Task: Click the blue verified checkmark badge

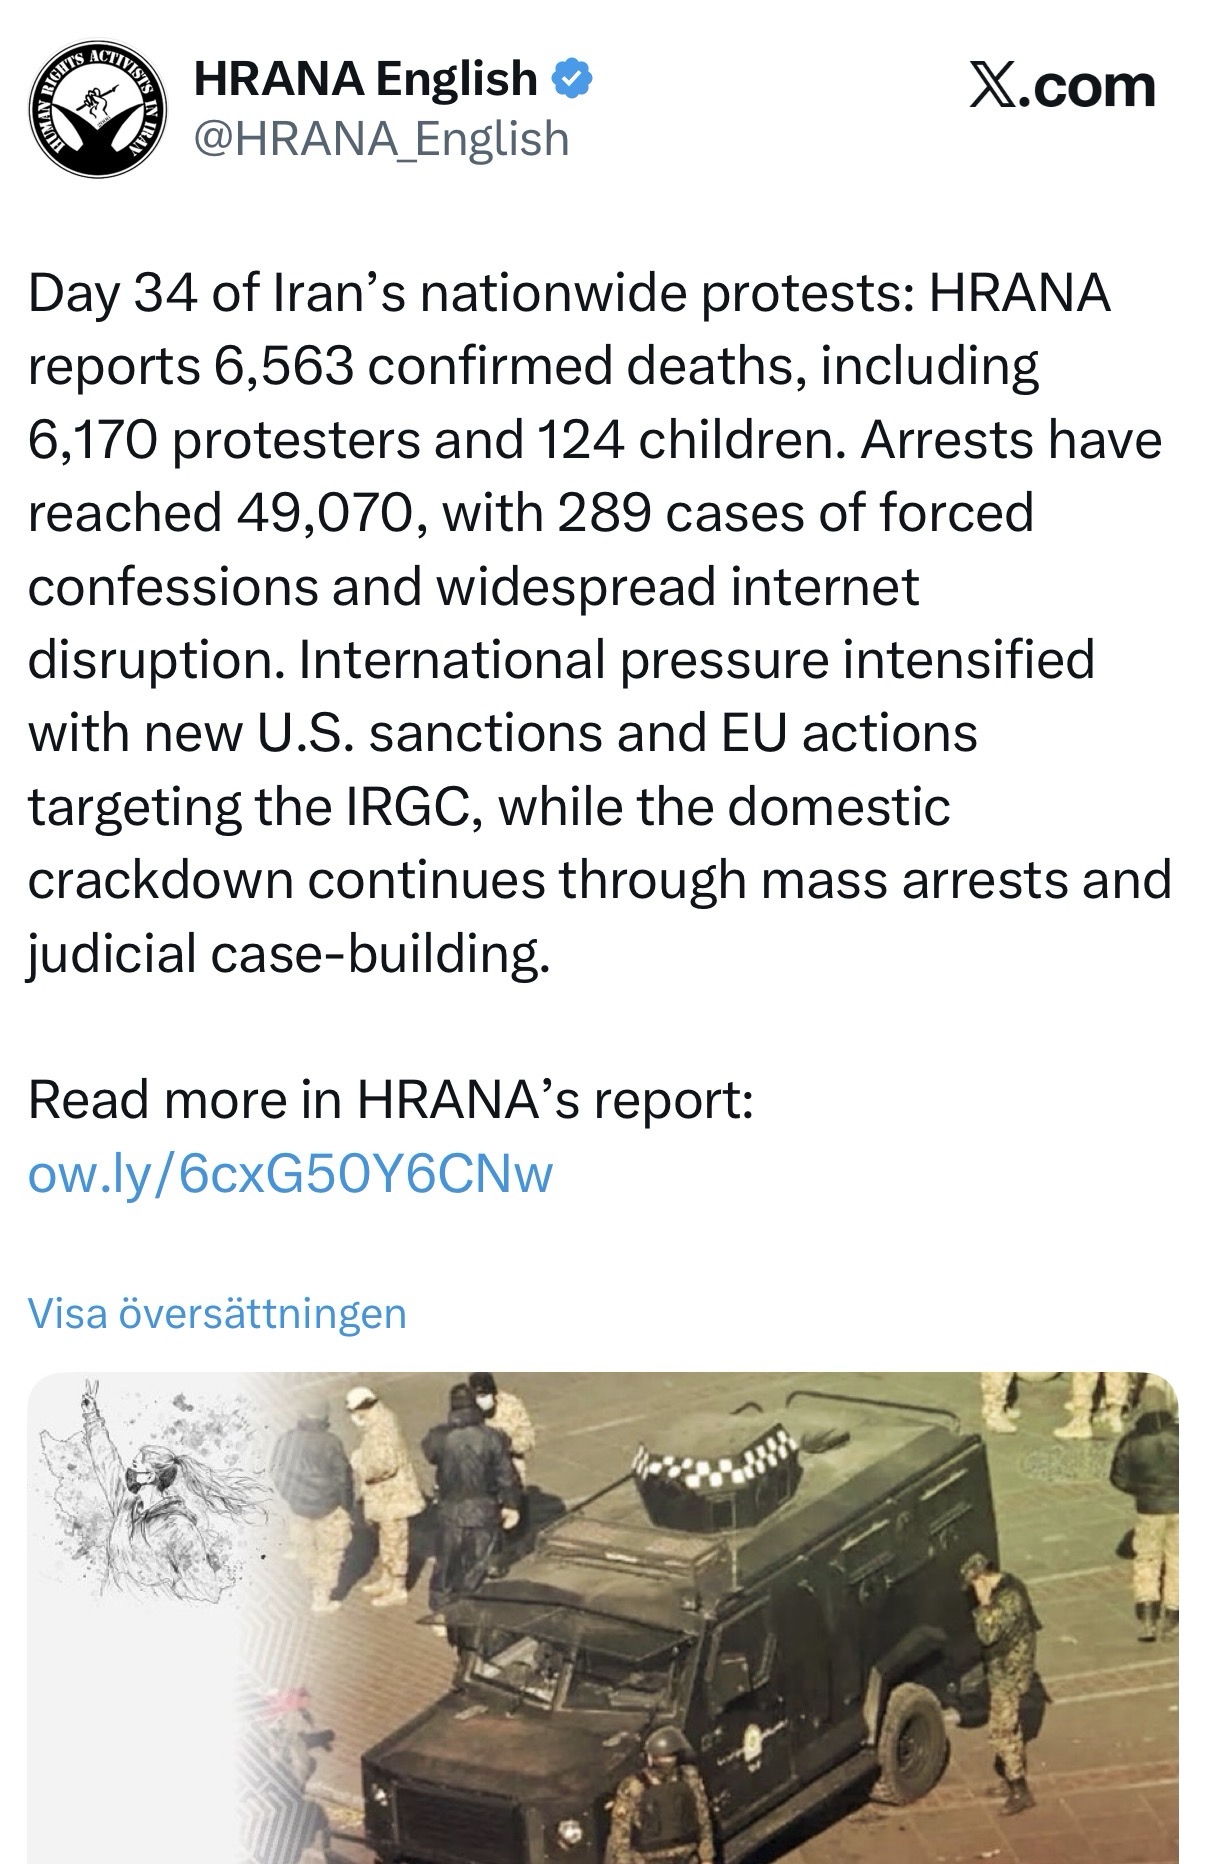Action: click(x=573, y=79)
